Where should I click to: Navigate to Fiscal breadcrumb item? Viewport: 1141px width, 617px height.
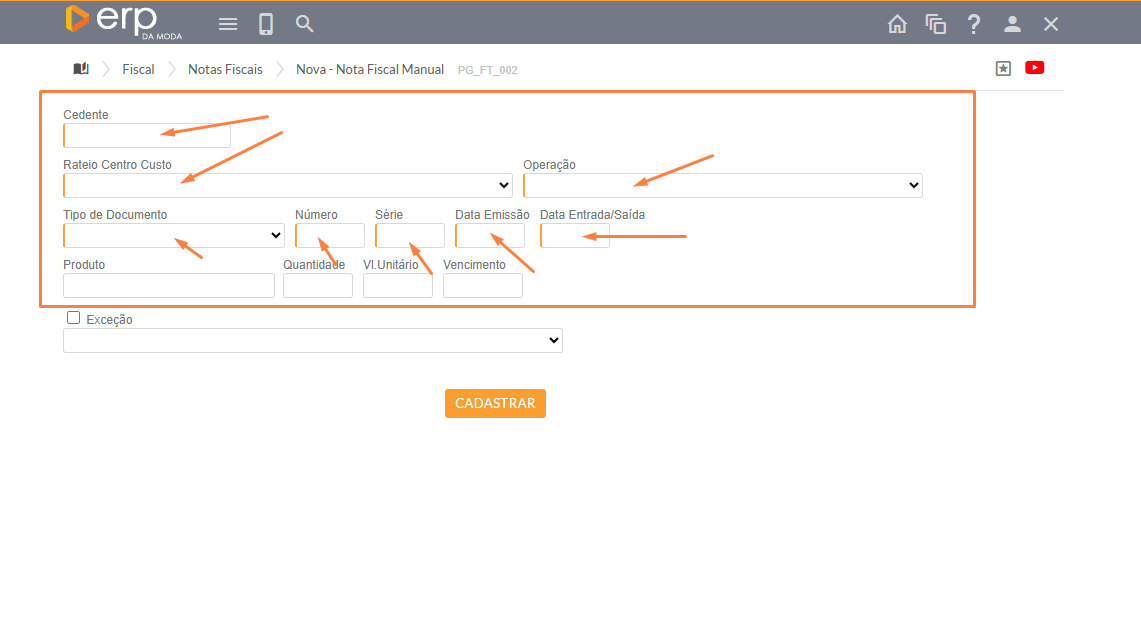click(138, 70)
